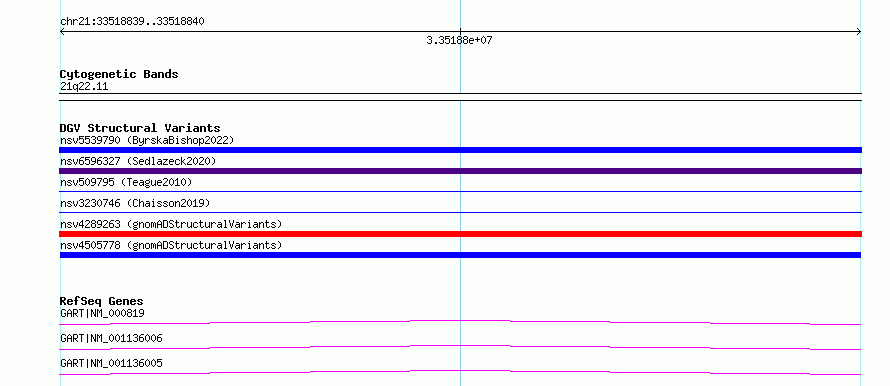This screenshot has height=386, width=890.
Task: Open nsv509795 (Teague2010) variant label
Action: coord(126,182)
